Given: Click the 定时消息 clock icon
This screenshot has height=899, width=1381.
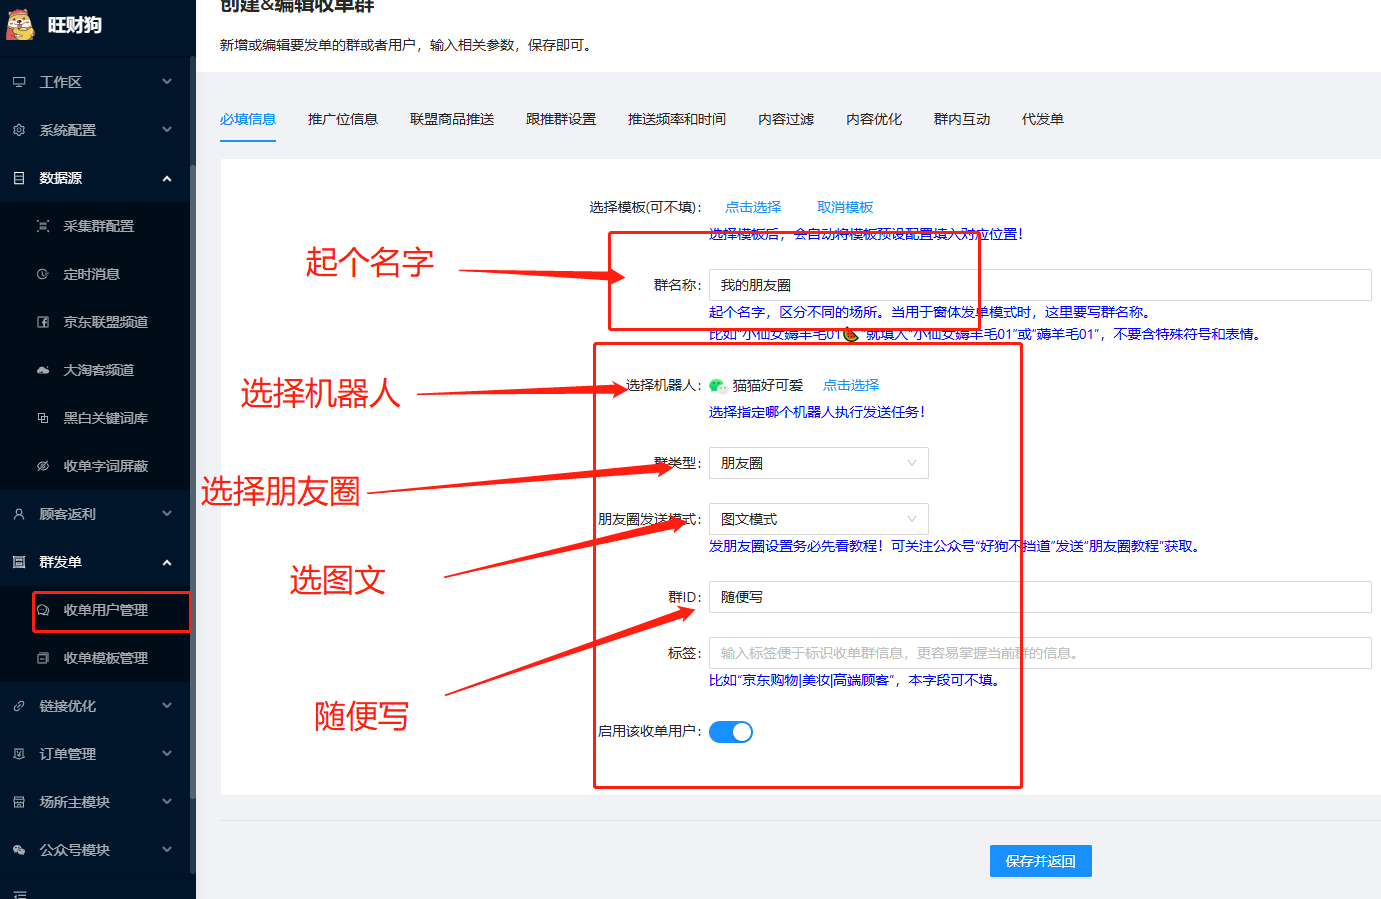Looking at the screenshot, I should point(43,274).
